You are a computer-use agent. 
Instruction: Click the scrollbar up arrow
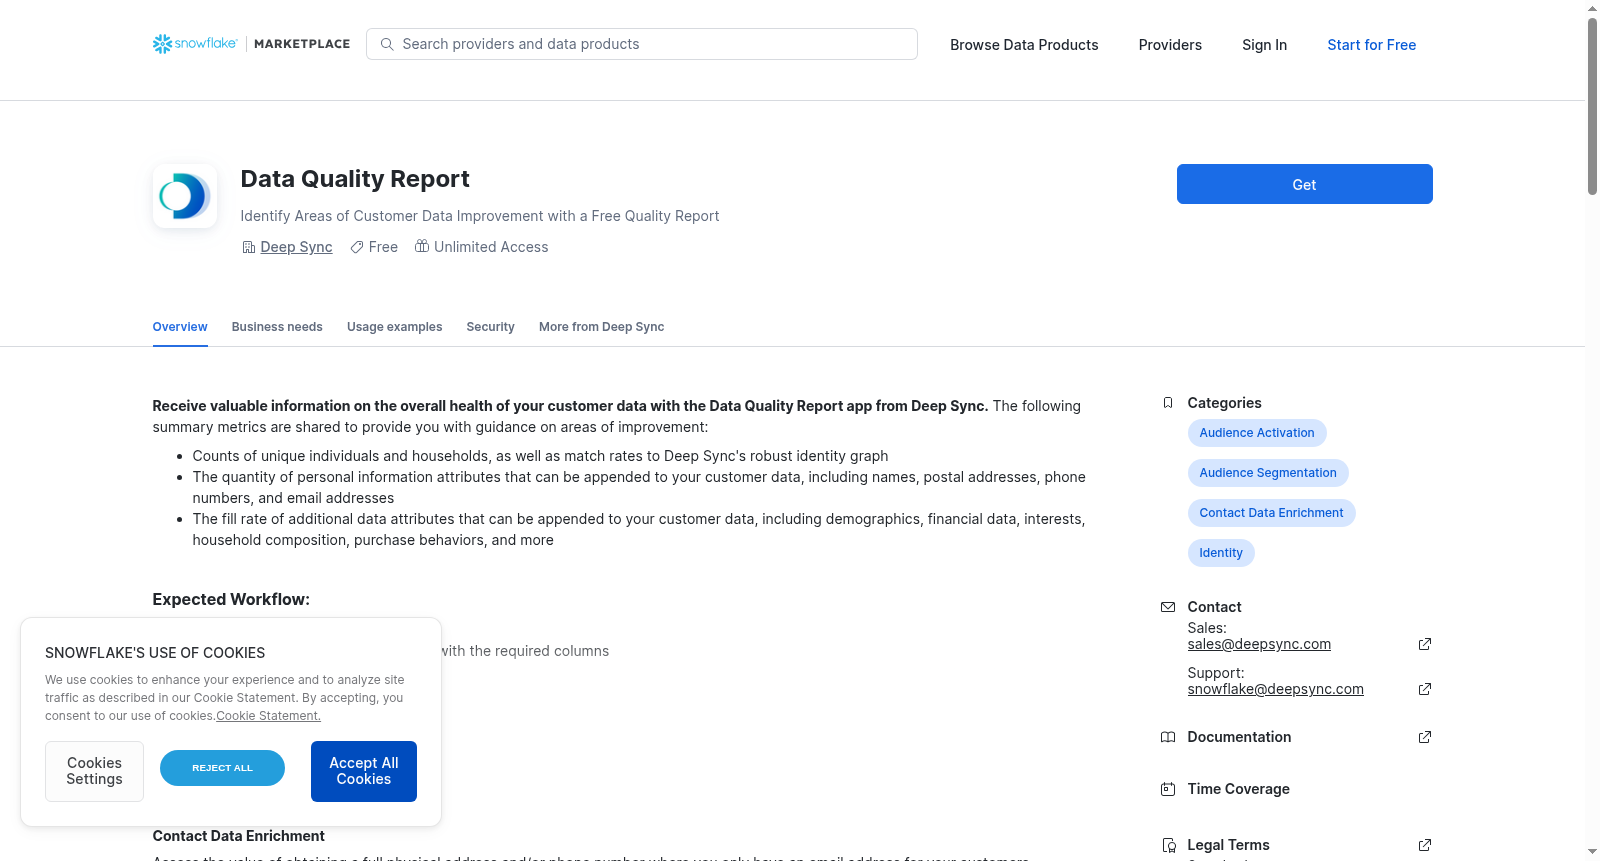[1592, 8]
